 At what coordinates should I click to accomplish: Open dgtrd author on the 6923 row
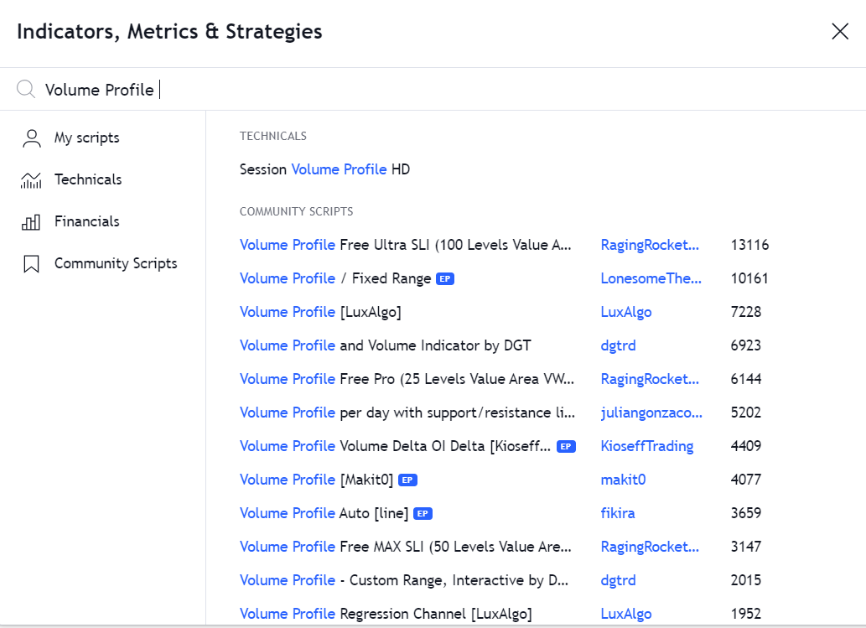pyautogui.click(x=618, y=346)
